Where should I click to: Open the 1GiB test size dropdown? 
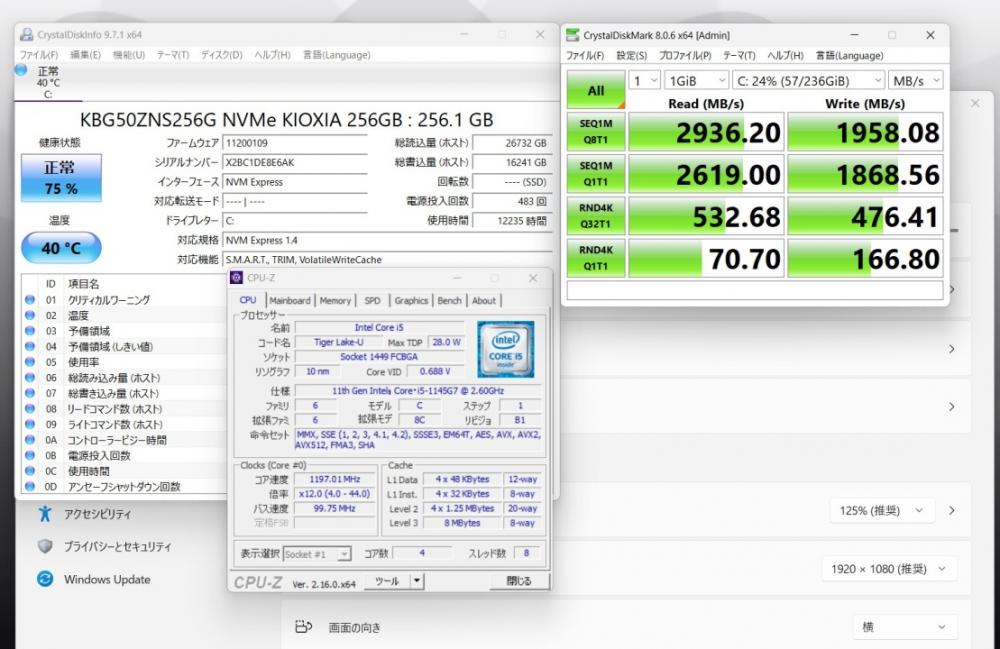coord(696,80)
